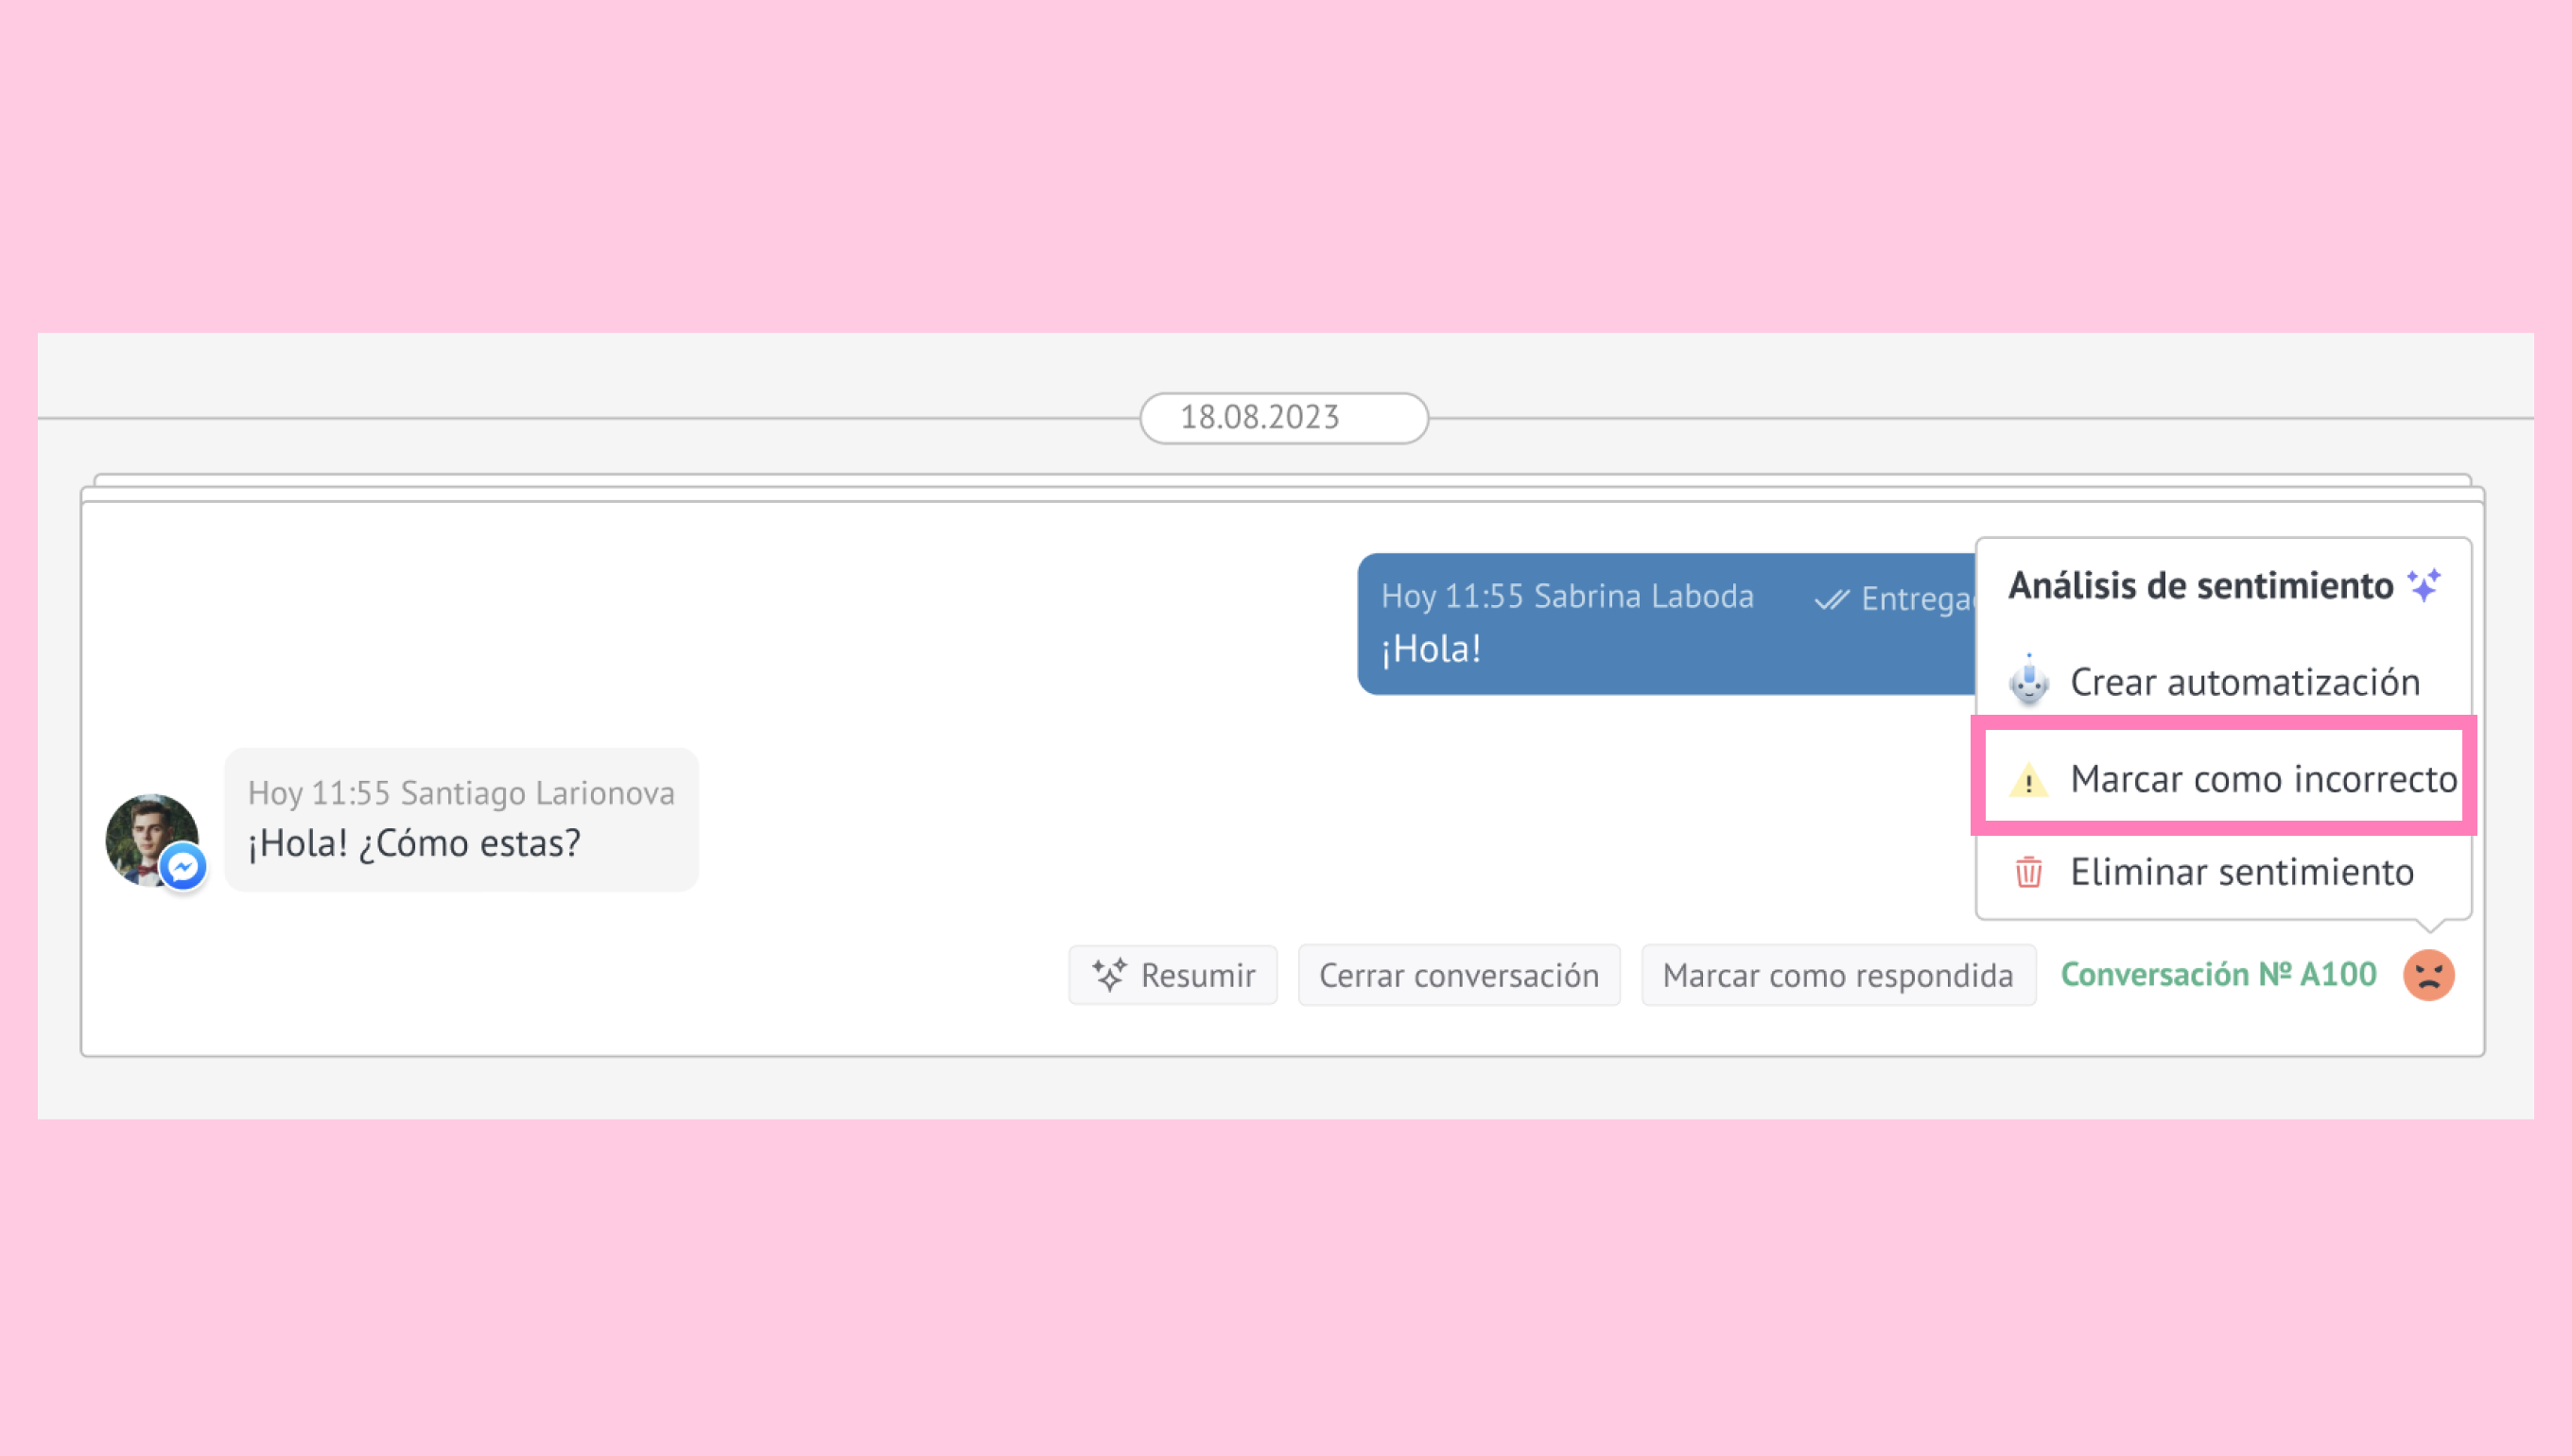This screenshot has height=1456, width=2572.
Task: Click the robot icon beside Crear automatización
Action: tap(2028, 680)
